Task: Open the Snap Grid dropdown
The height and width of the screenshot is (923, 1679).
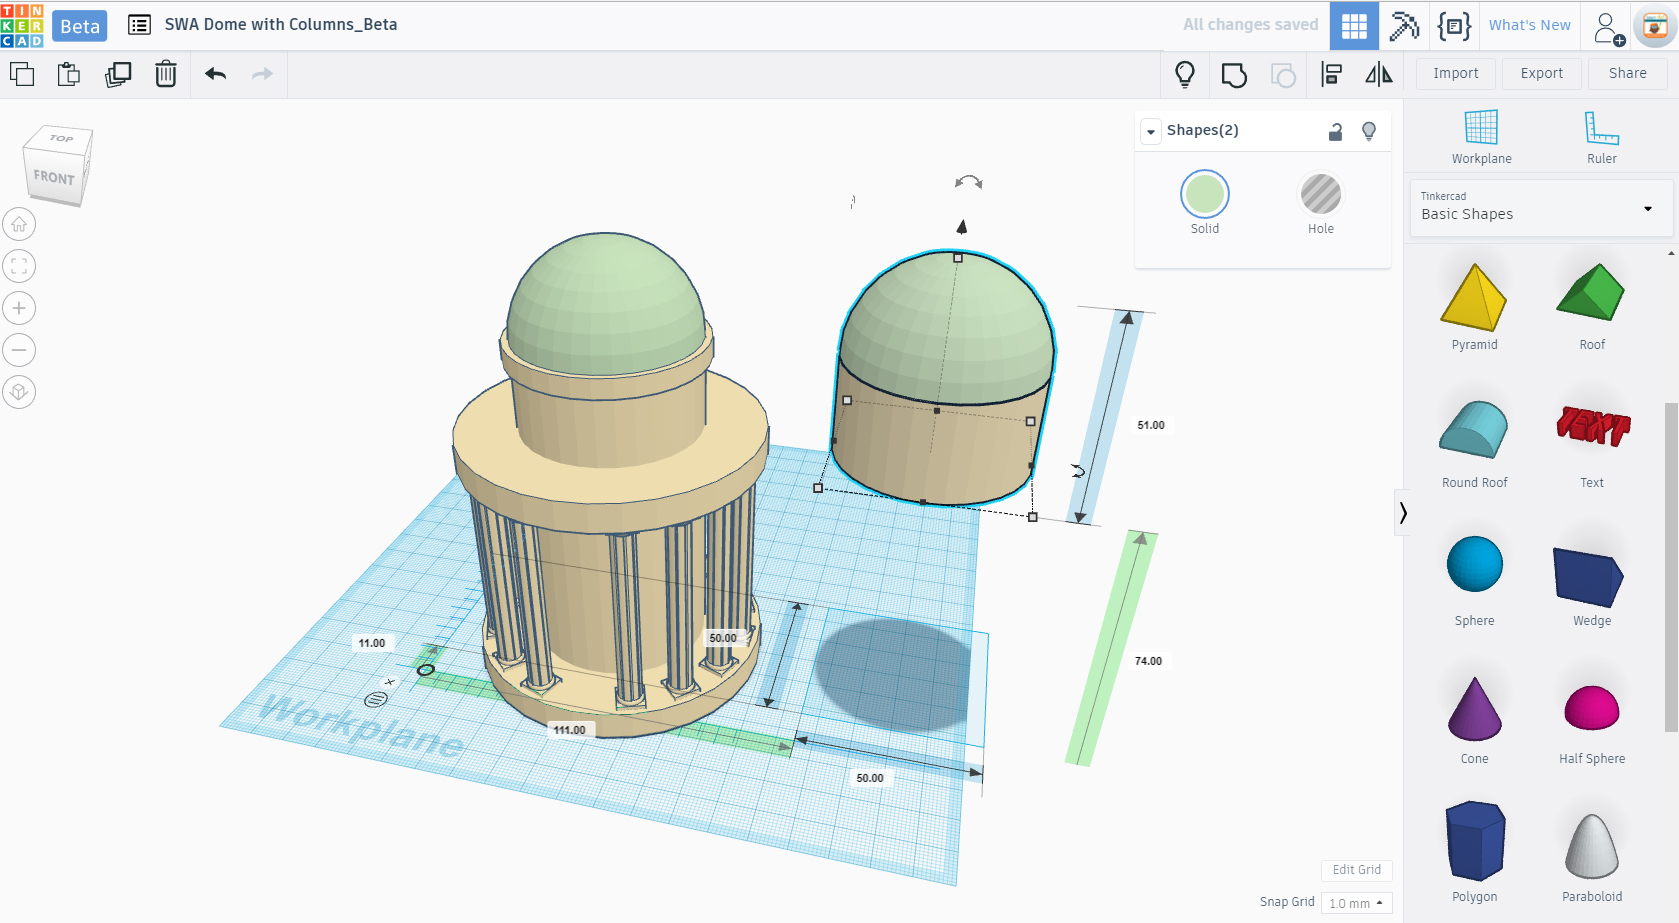Action: coord(1356,903)
